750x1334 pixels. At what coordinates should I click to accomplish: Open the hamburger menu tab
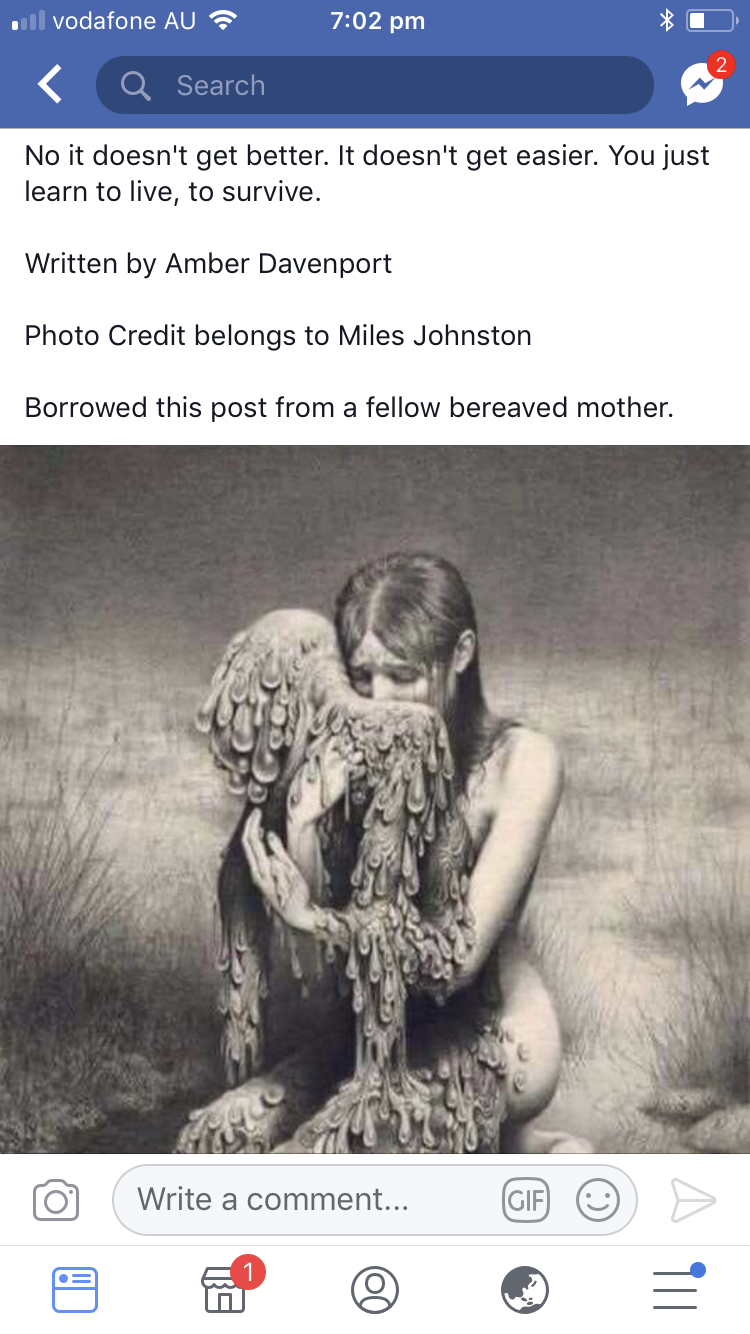676,1288
